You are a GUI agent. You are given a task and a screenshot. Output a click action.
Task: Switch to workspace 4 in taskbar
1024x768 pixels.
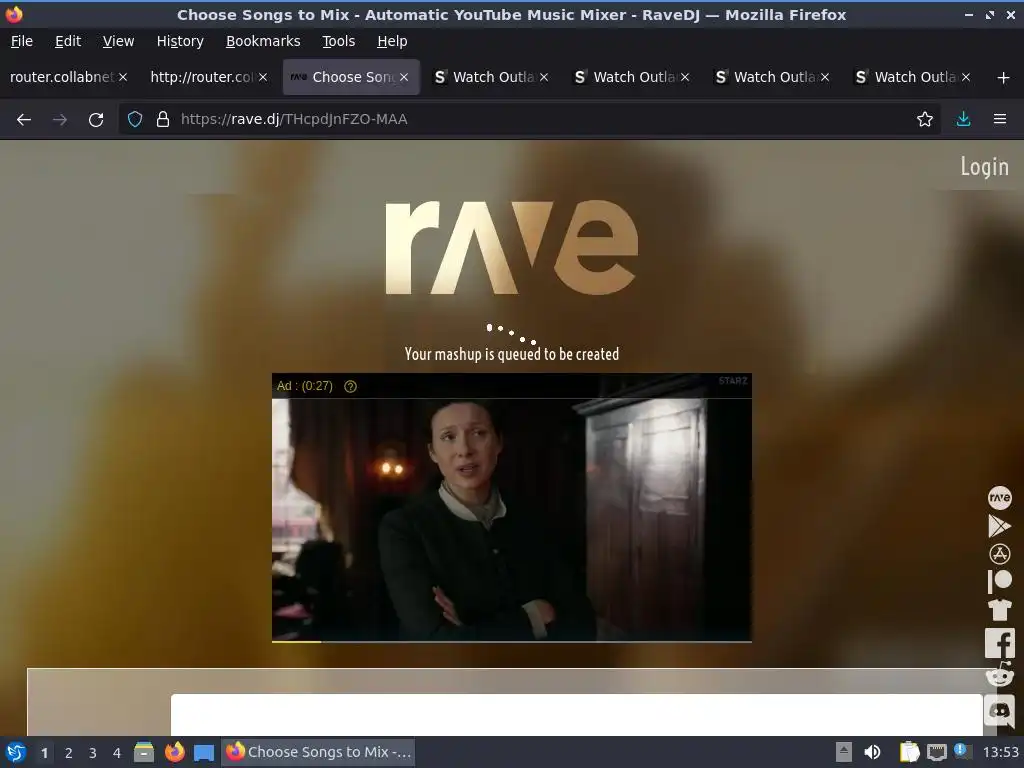(x=117, y=753)
